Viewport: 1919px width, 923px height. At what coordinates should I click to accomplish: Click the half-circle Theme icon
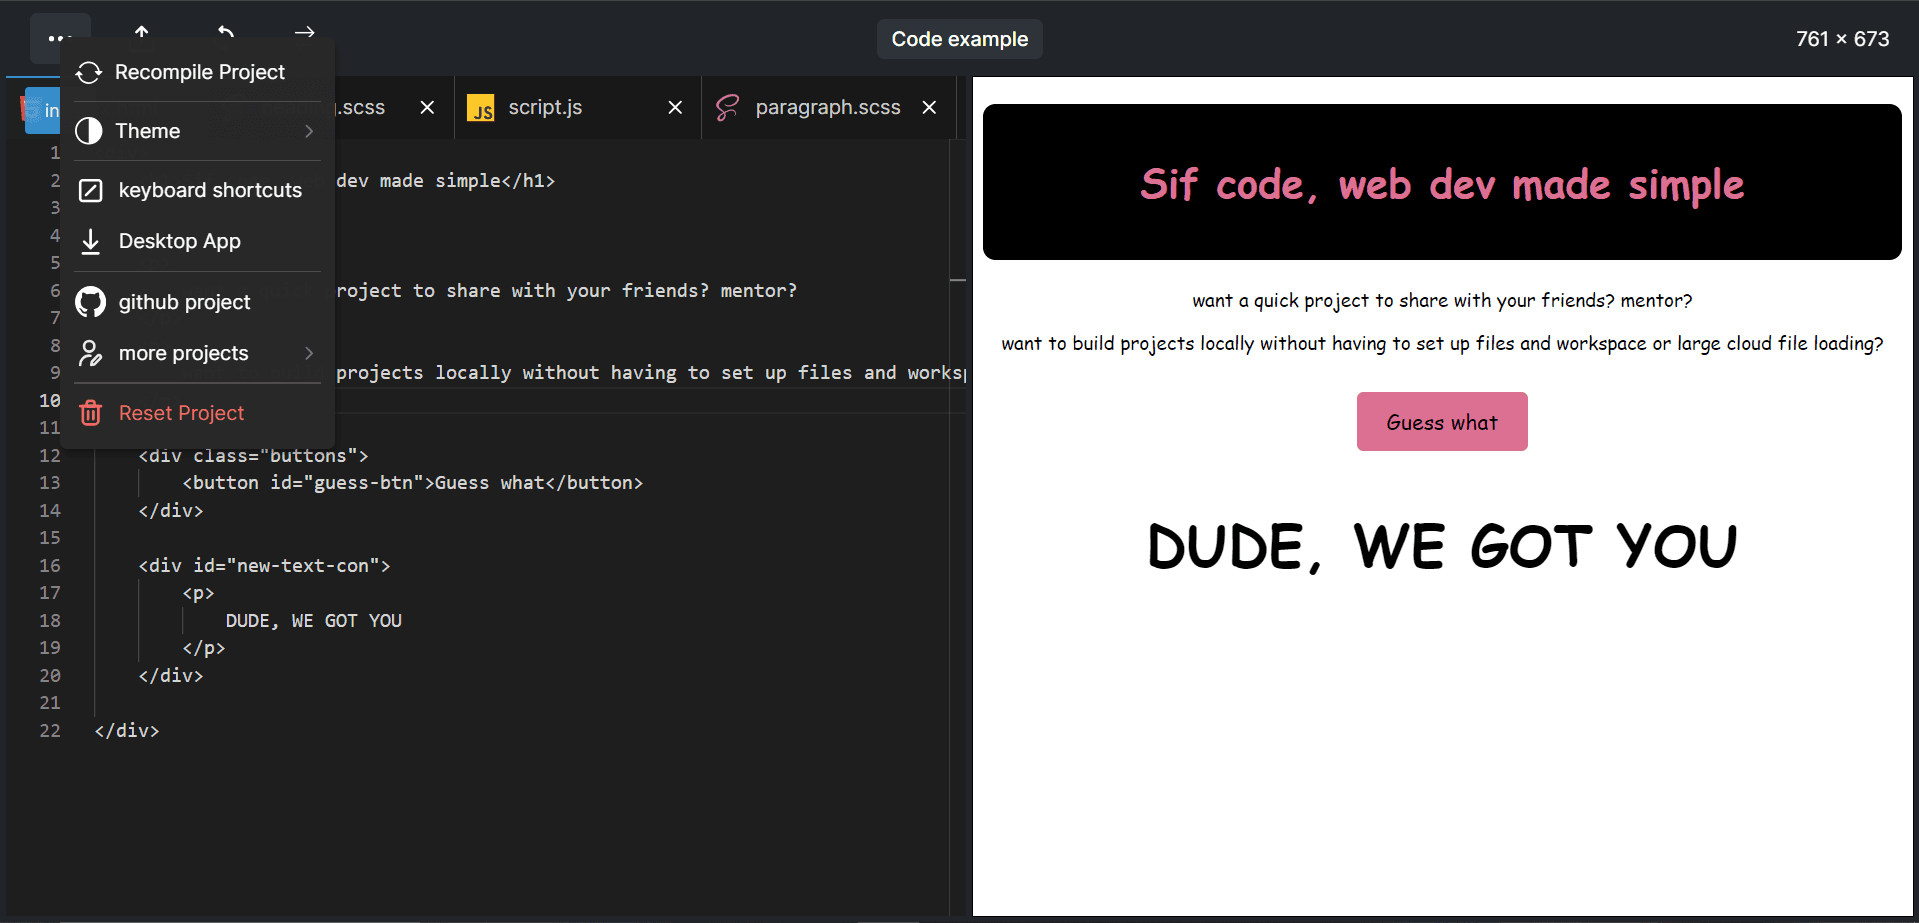pos(89,131)
